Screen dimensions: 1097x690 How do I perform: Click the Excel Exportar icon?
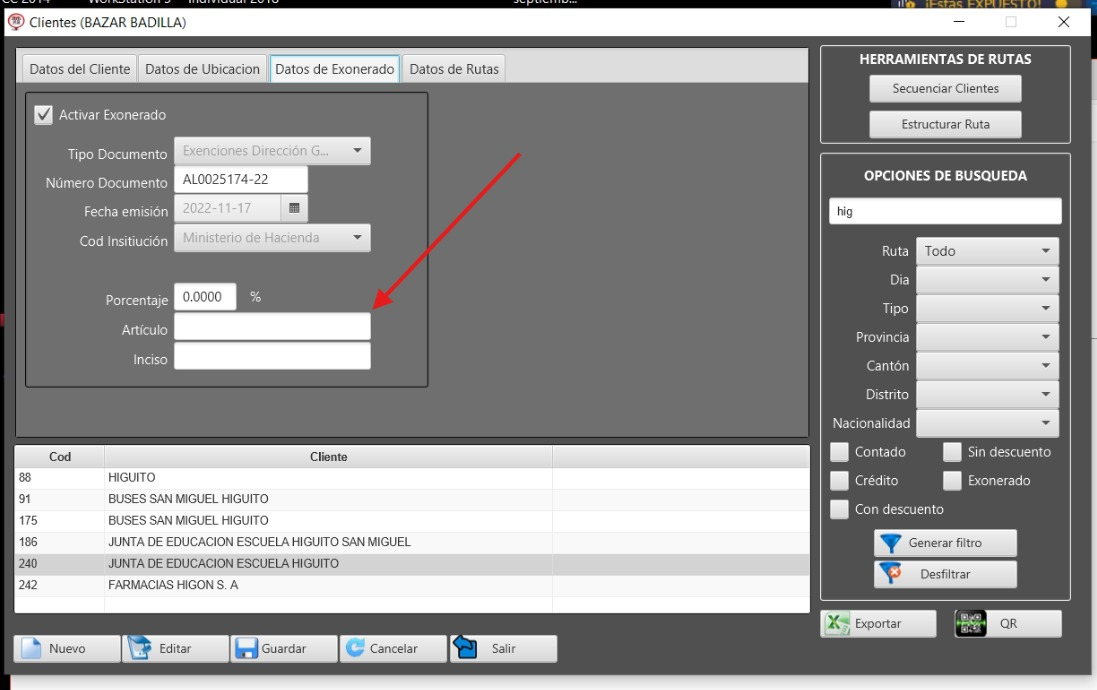(837, 624)
